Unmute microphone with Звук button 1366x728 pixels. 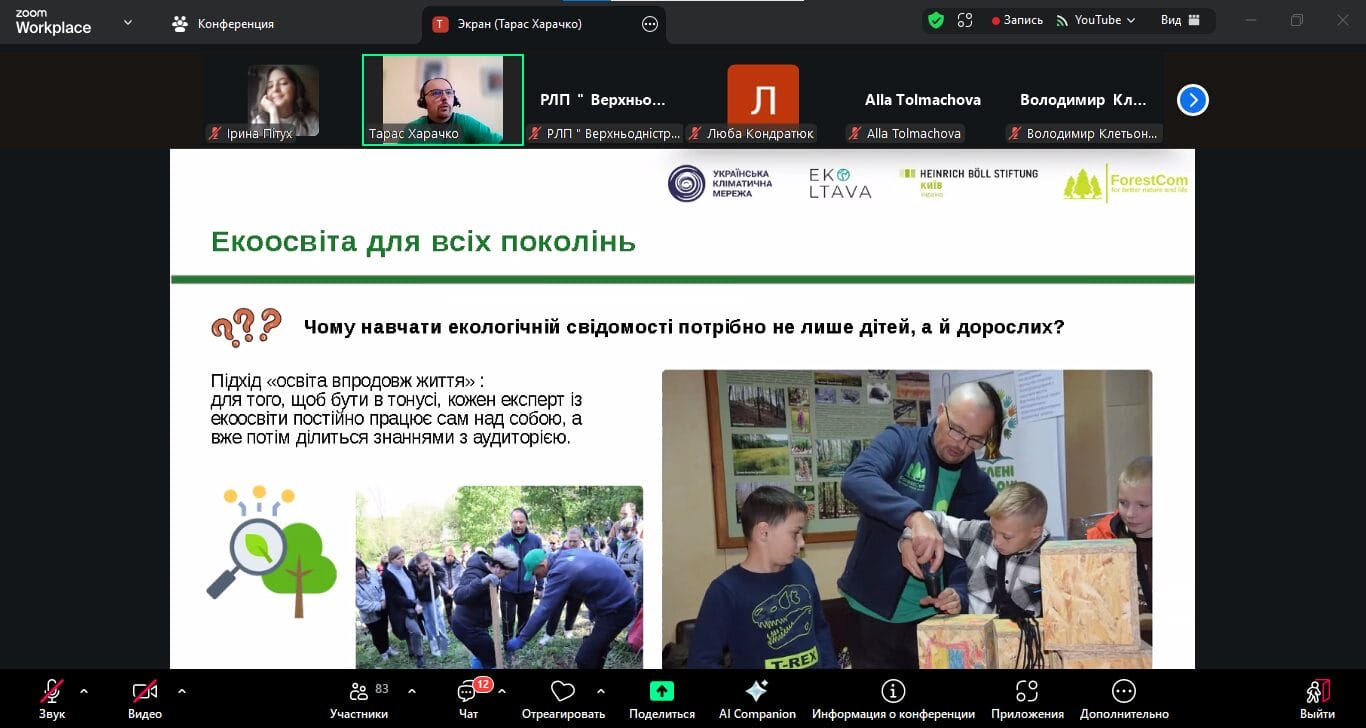tap(52, 692)
